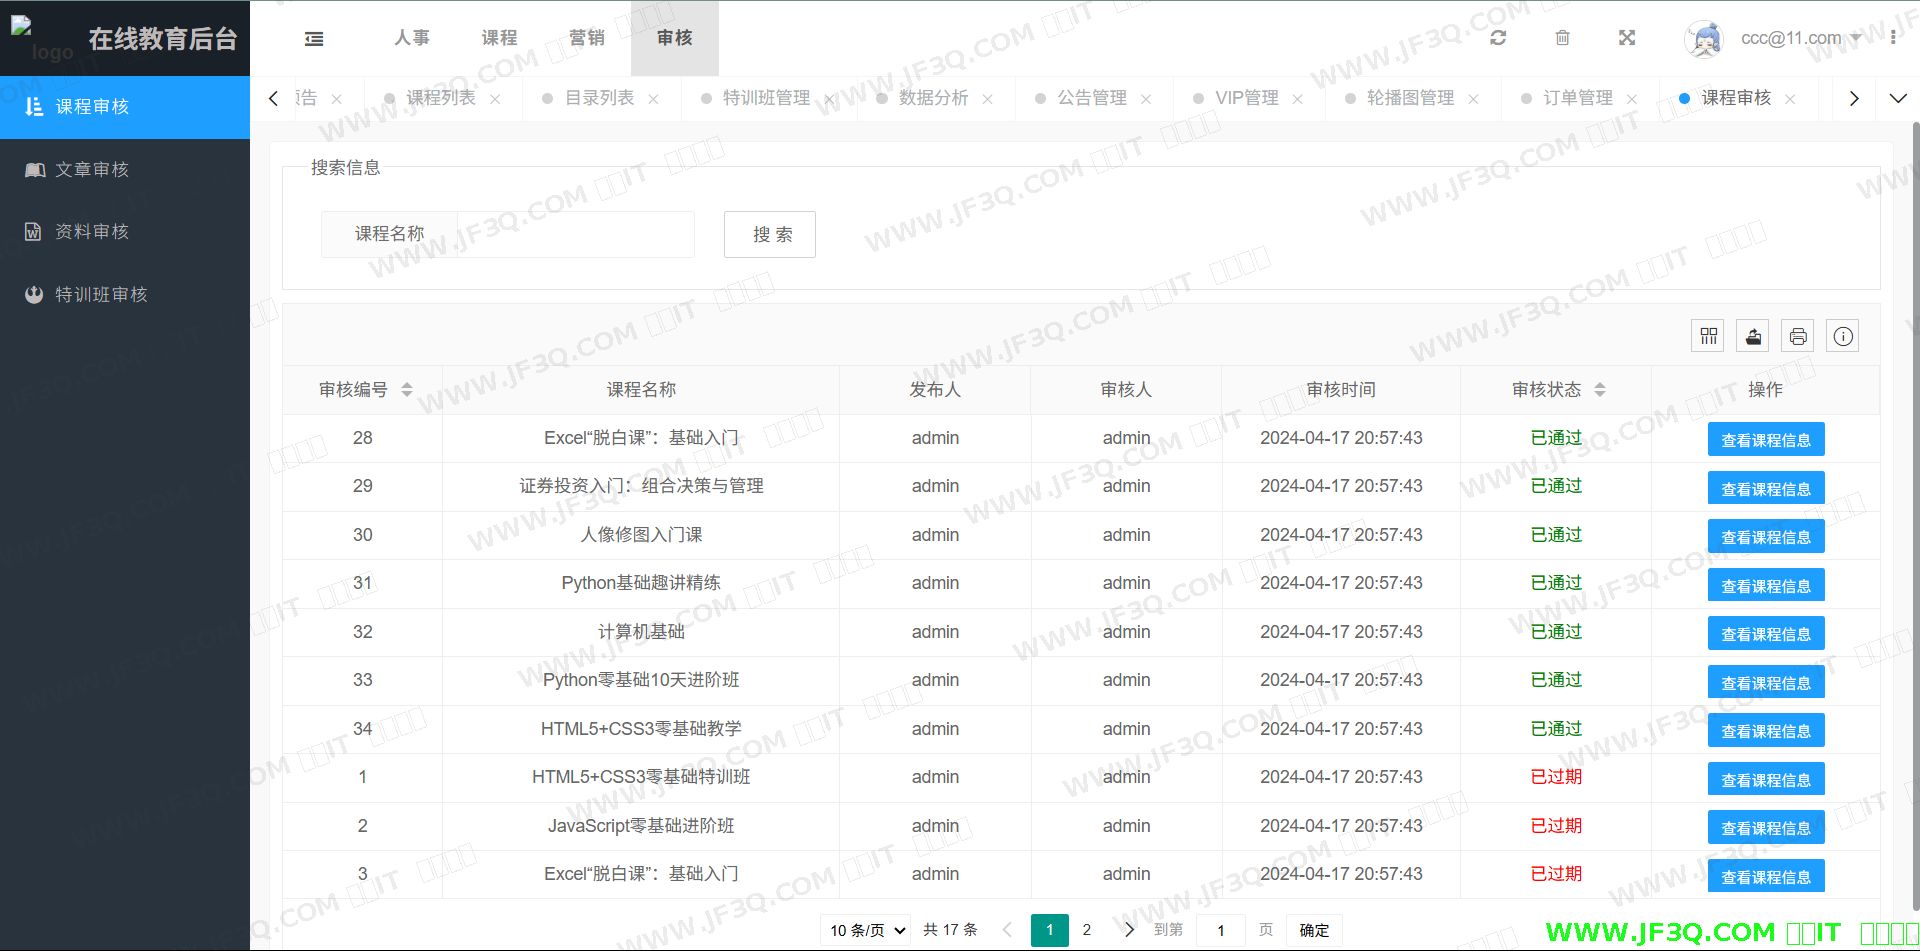
Task: Click the refresh icon in top bar
Action: pos(1498,38)
